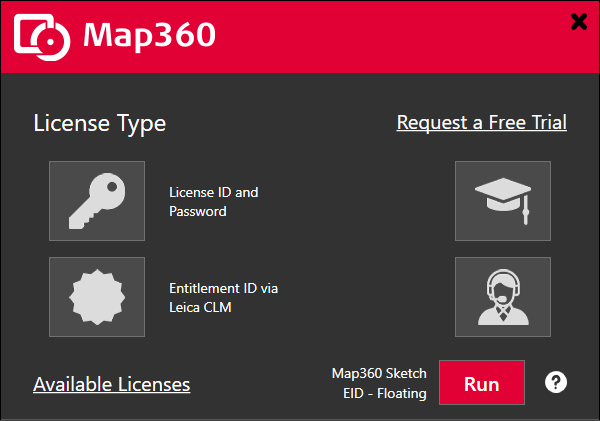Viewport: 600px width, 421px height.
Task: Open the Available Licenses link
Action: tap(112, 385)
